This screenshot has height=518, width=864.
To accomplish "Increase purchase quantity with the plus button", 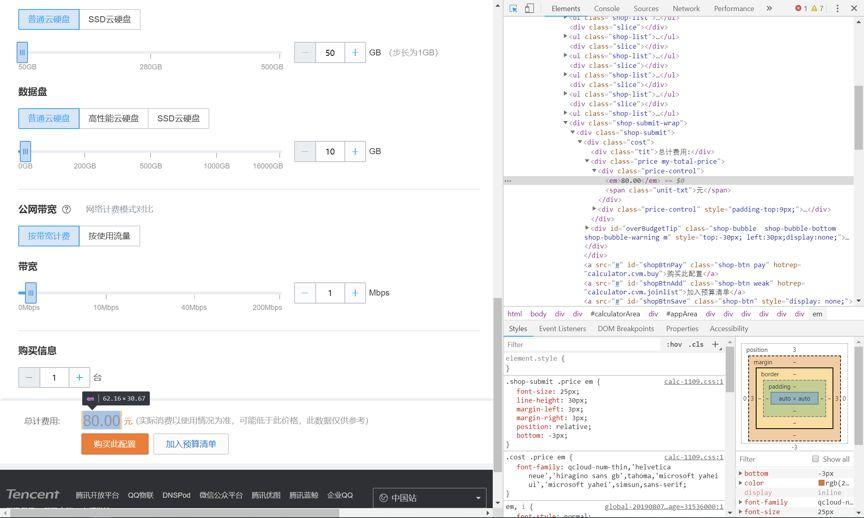I will tap(80, 378).
